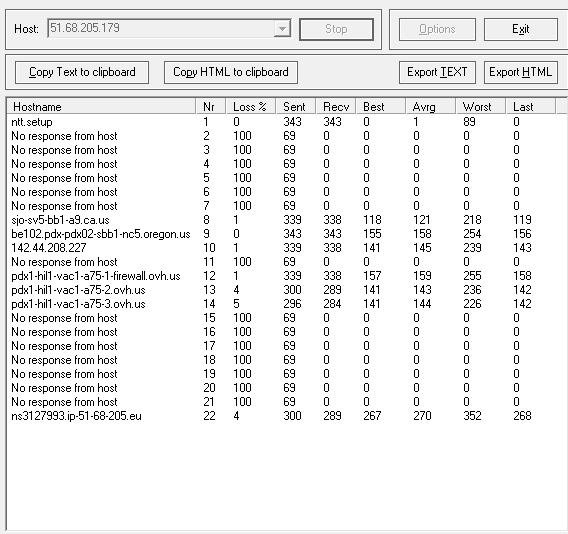Click the Sent column header

(296, 107)
